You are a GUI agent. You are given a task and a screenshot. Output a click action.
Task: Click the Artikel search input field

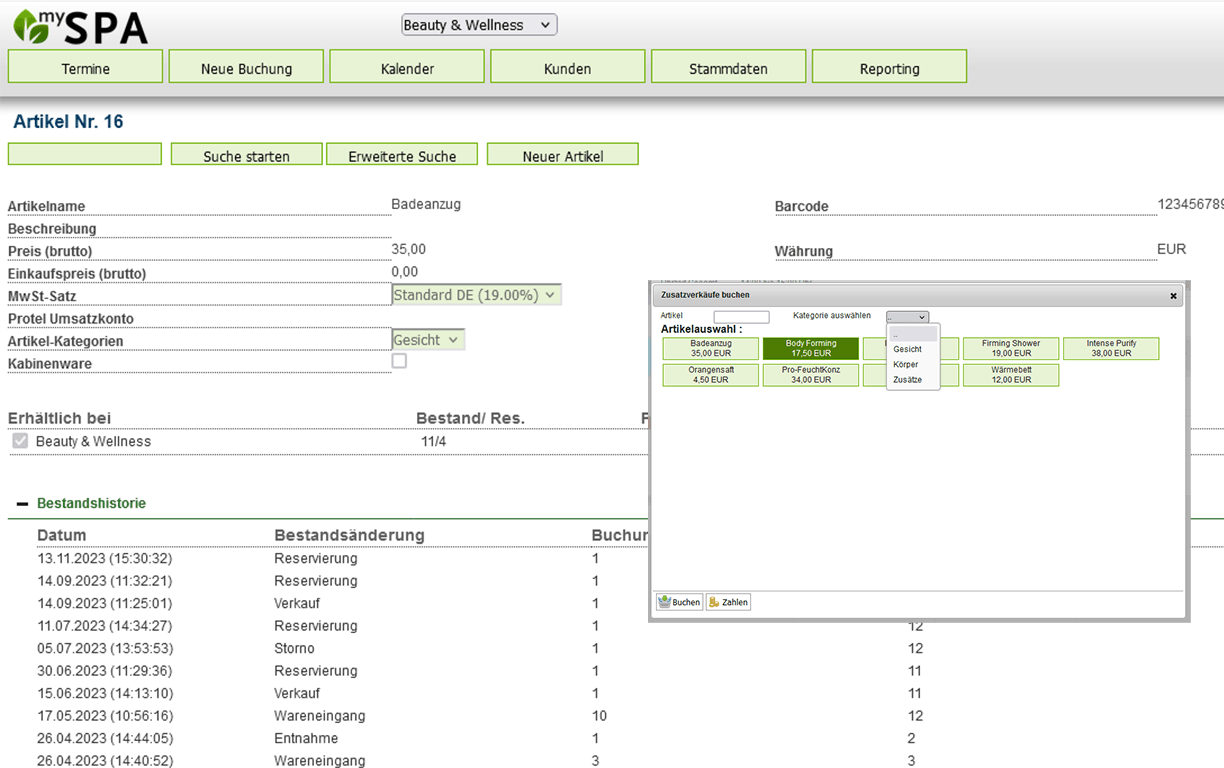coord(741,316)
